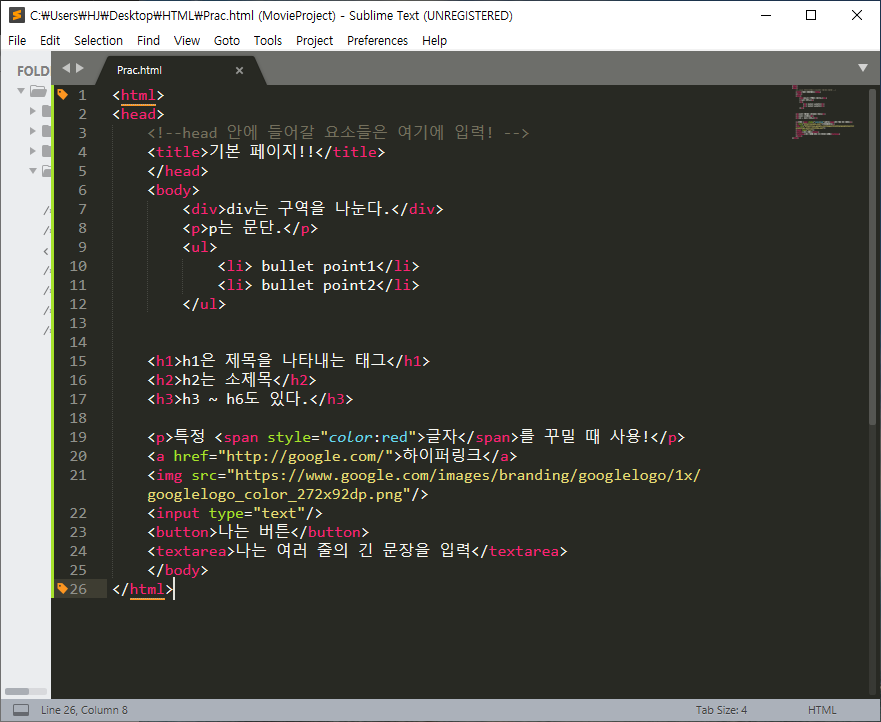
Task: Close the Prac.html tab
Action: coord(239,70)
